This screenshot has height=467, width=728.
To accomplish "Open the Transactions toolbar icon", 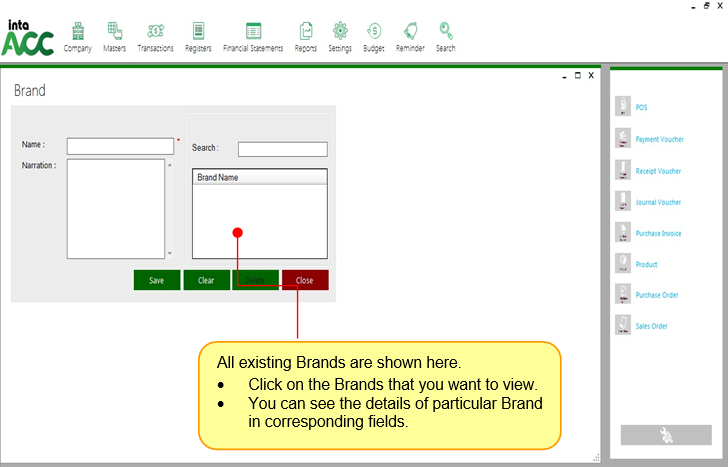I will point(155,32).
